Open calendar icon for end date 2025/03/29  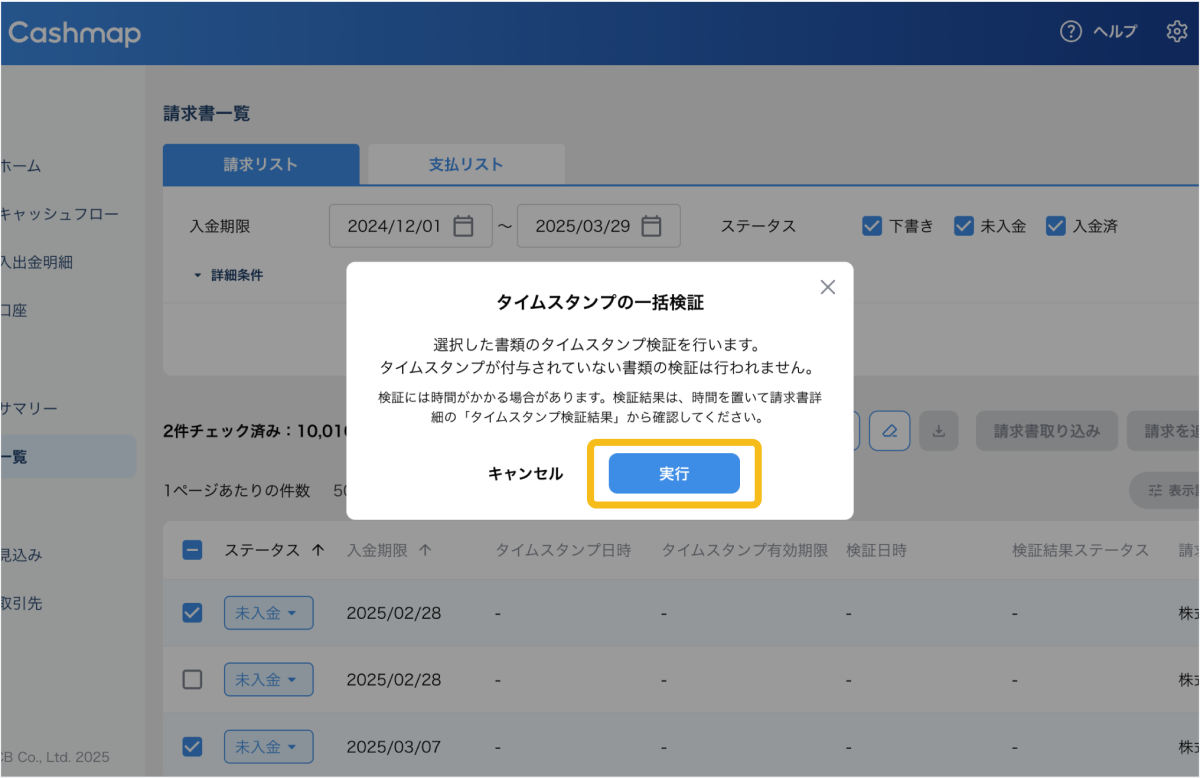(651, 226)
